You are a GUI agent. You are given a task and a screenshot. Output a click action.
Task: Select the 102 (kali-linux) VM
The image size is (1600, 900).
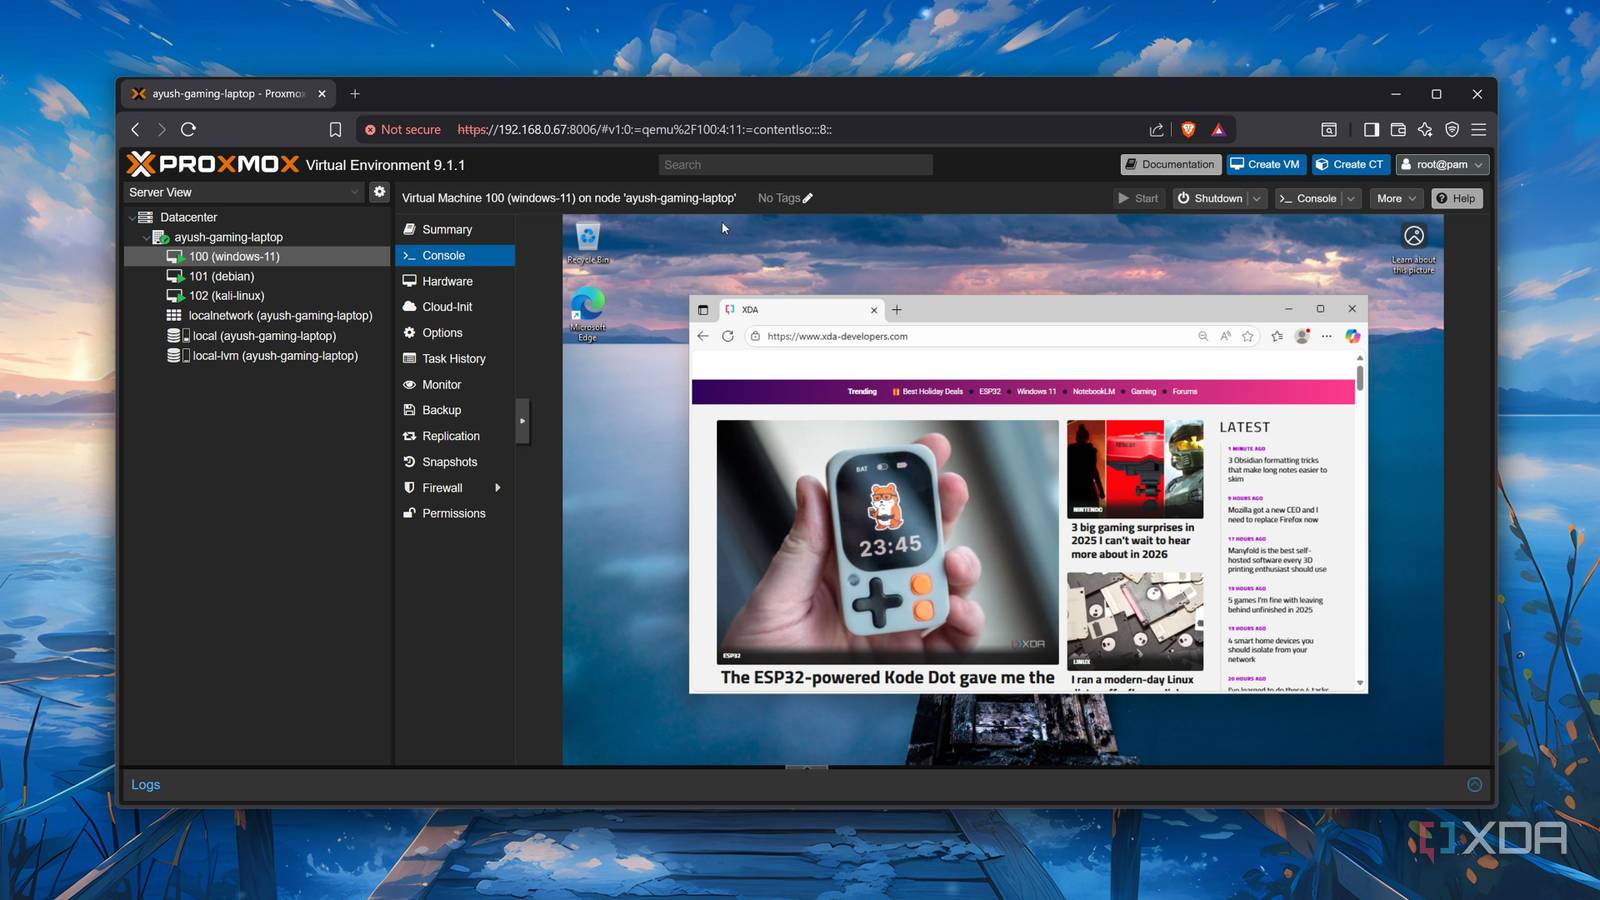(257, 296)
